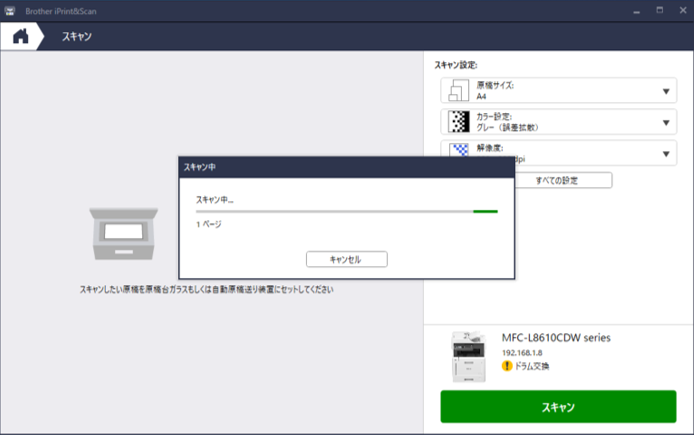694x435 pixels.
Task: Open the カラー設定 dropdown arrow
Action: click(667, 124)
